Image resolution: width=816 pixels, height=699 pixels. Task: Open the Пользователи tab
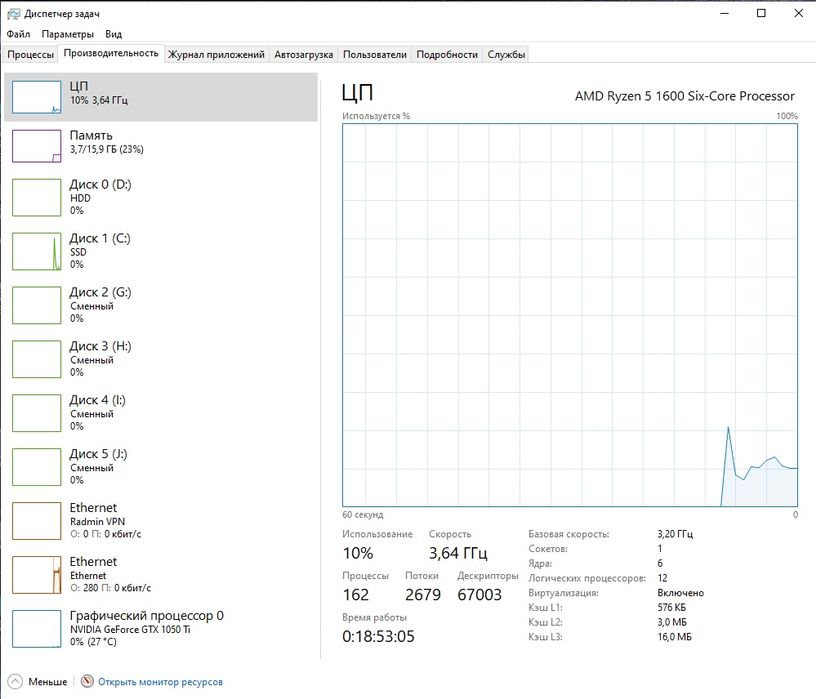pos(375,54)
